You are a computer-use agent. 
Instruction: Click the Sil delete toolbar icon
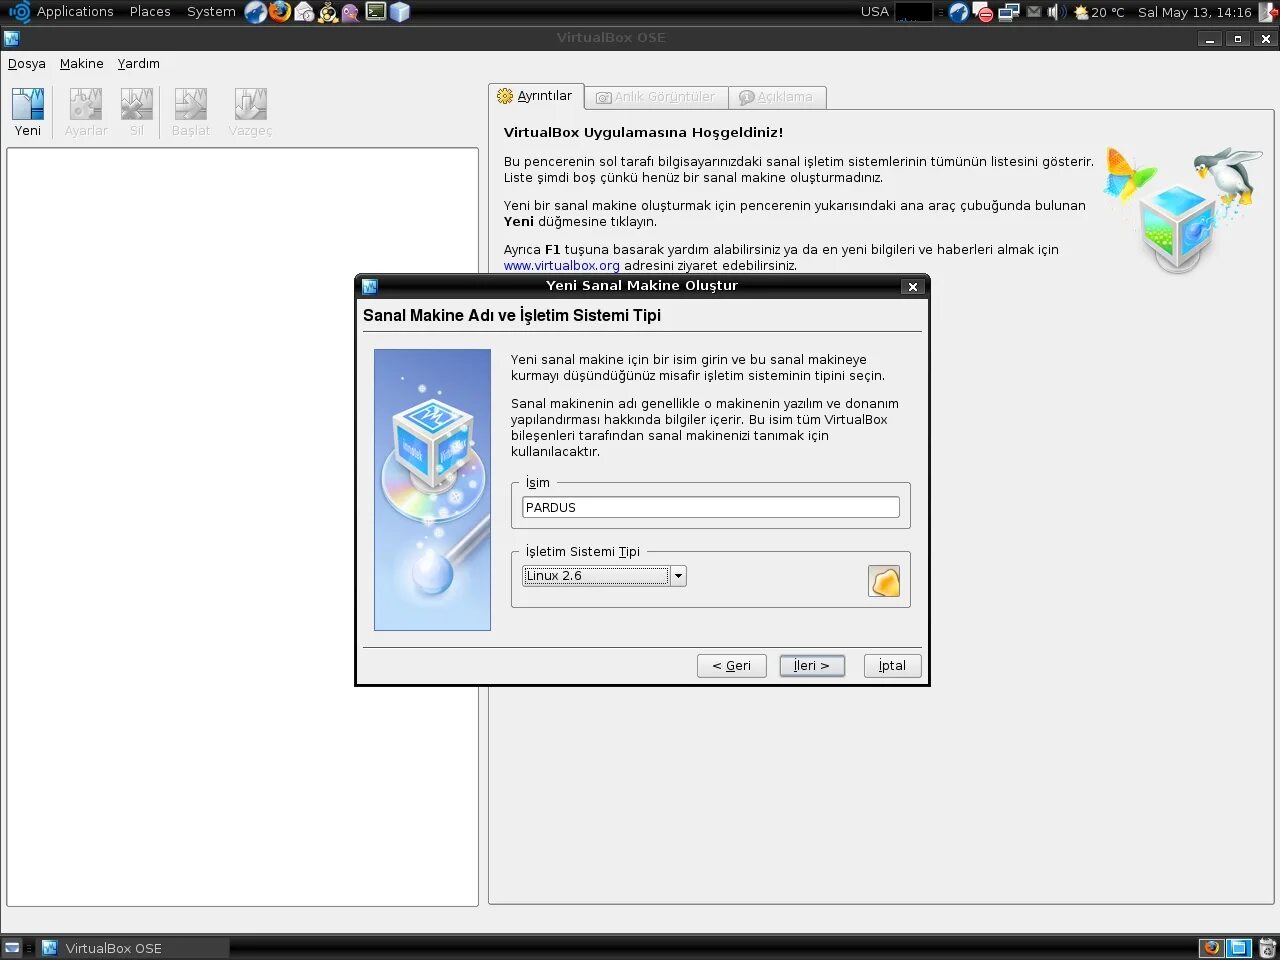pyautogui.click(x=137, y=104)
